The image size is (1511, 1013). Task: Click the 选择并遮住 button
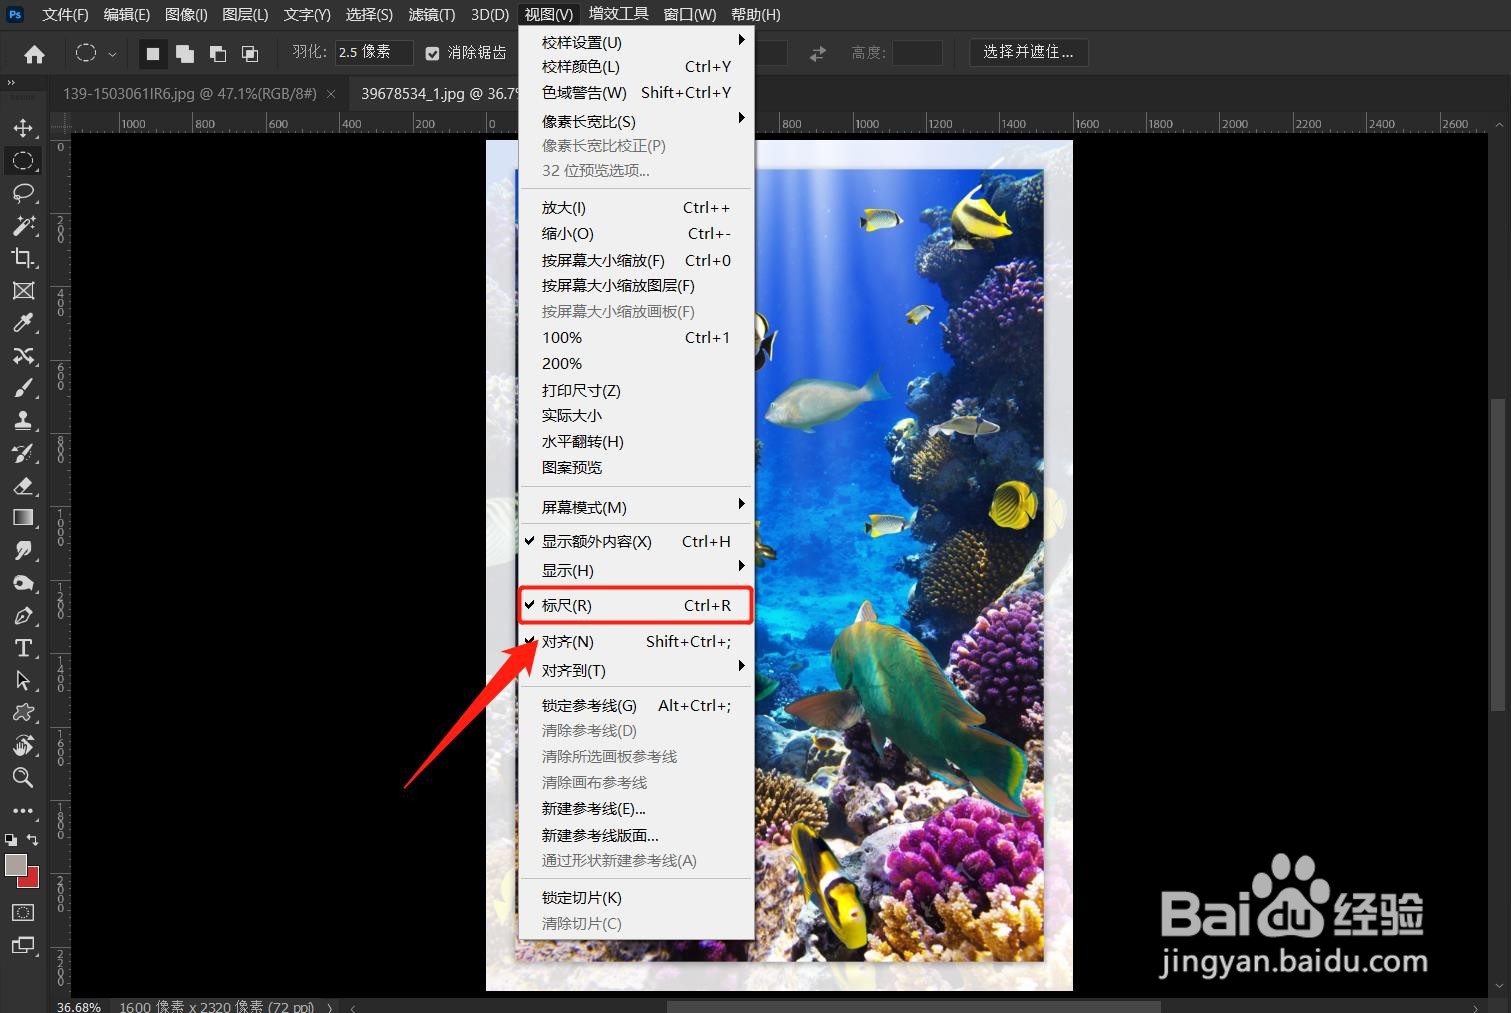click(1028, 52)
